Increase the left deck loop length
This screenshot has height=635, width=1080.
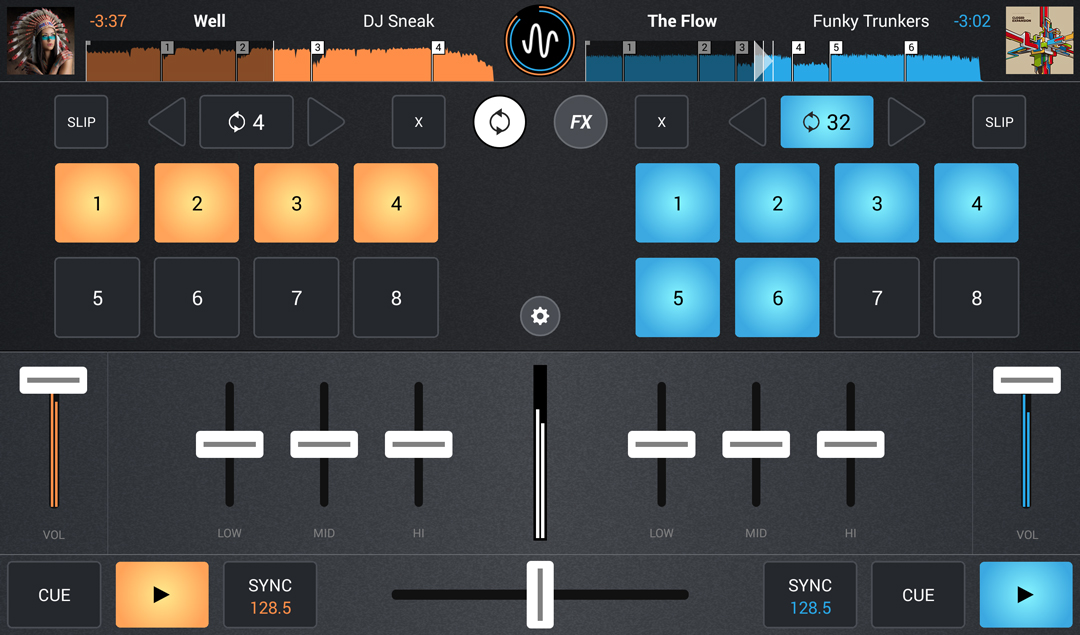tap(325, 122)
